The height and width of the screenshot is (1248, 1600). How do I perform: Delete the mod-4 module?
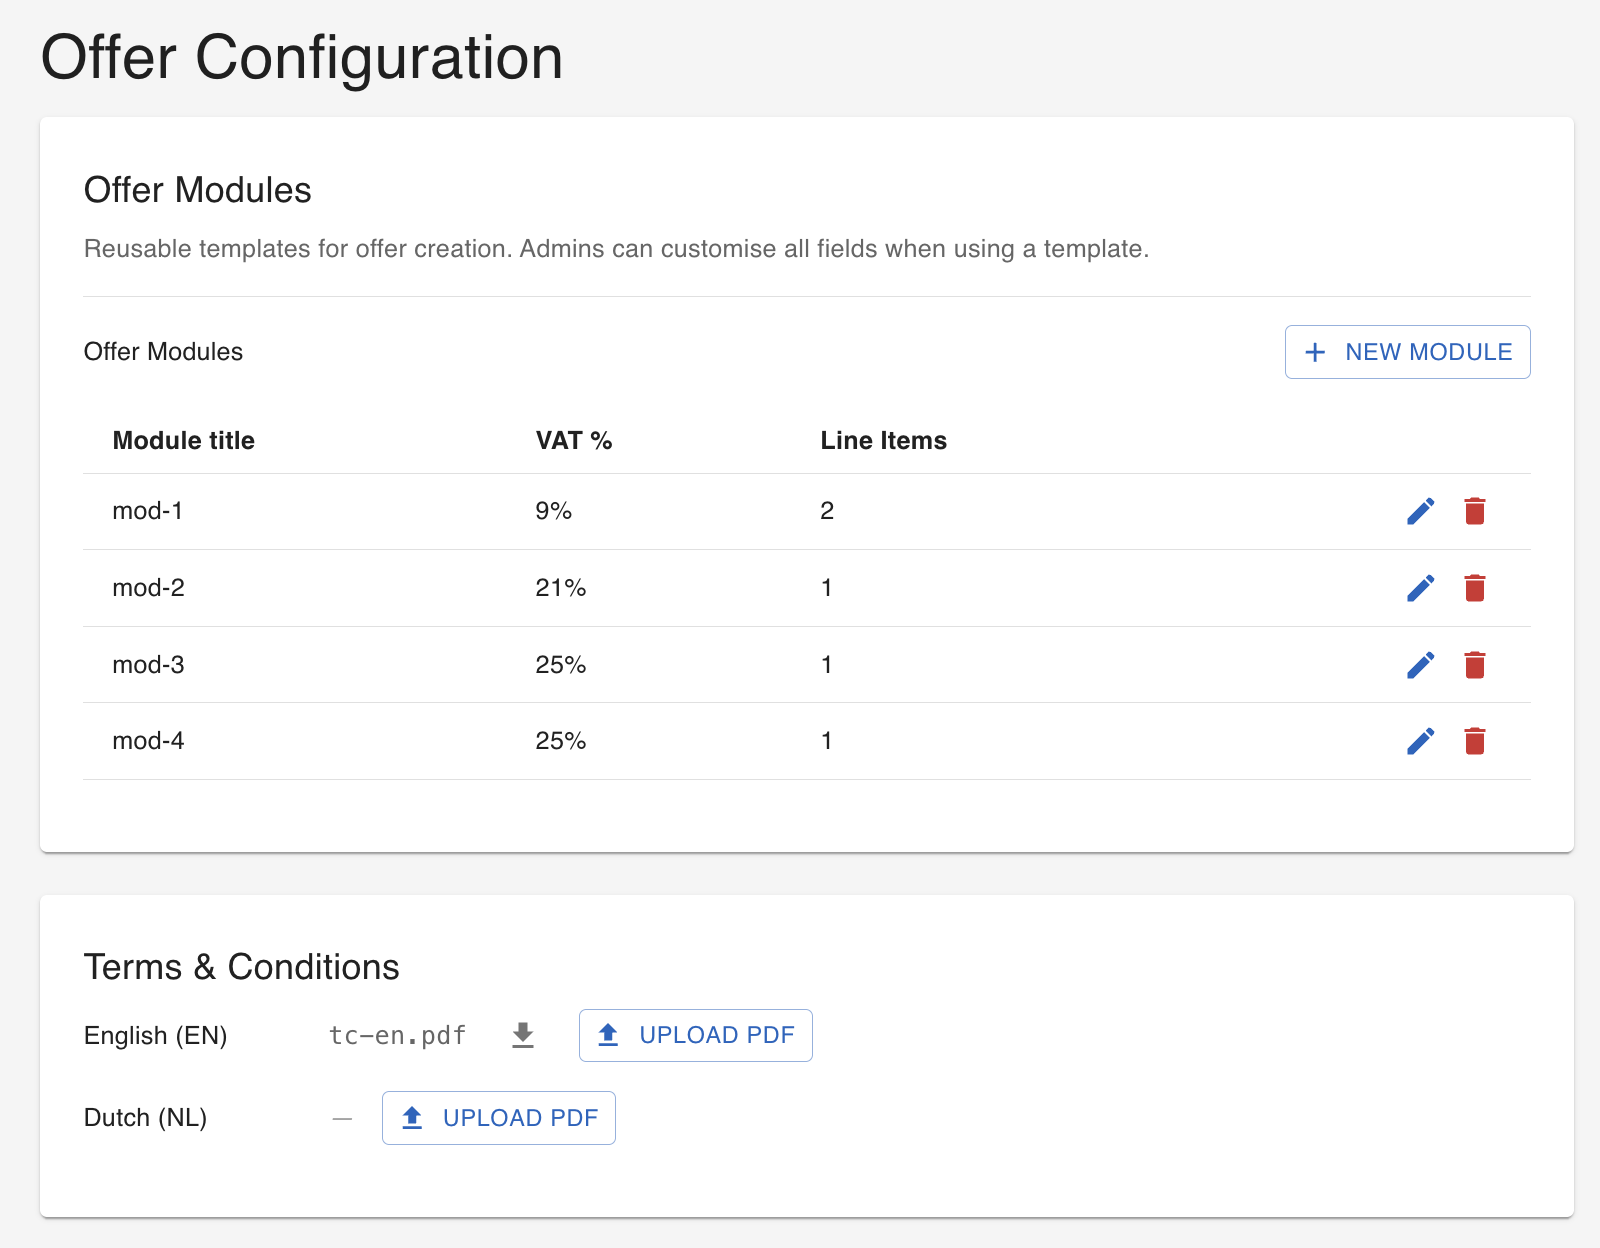(1474, 741)
